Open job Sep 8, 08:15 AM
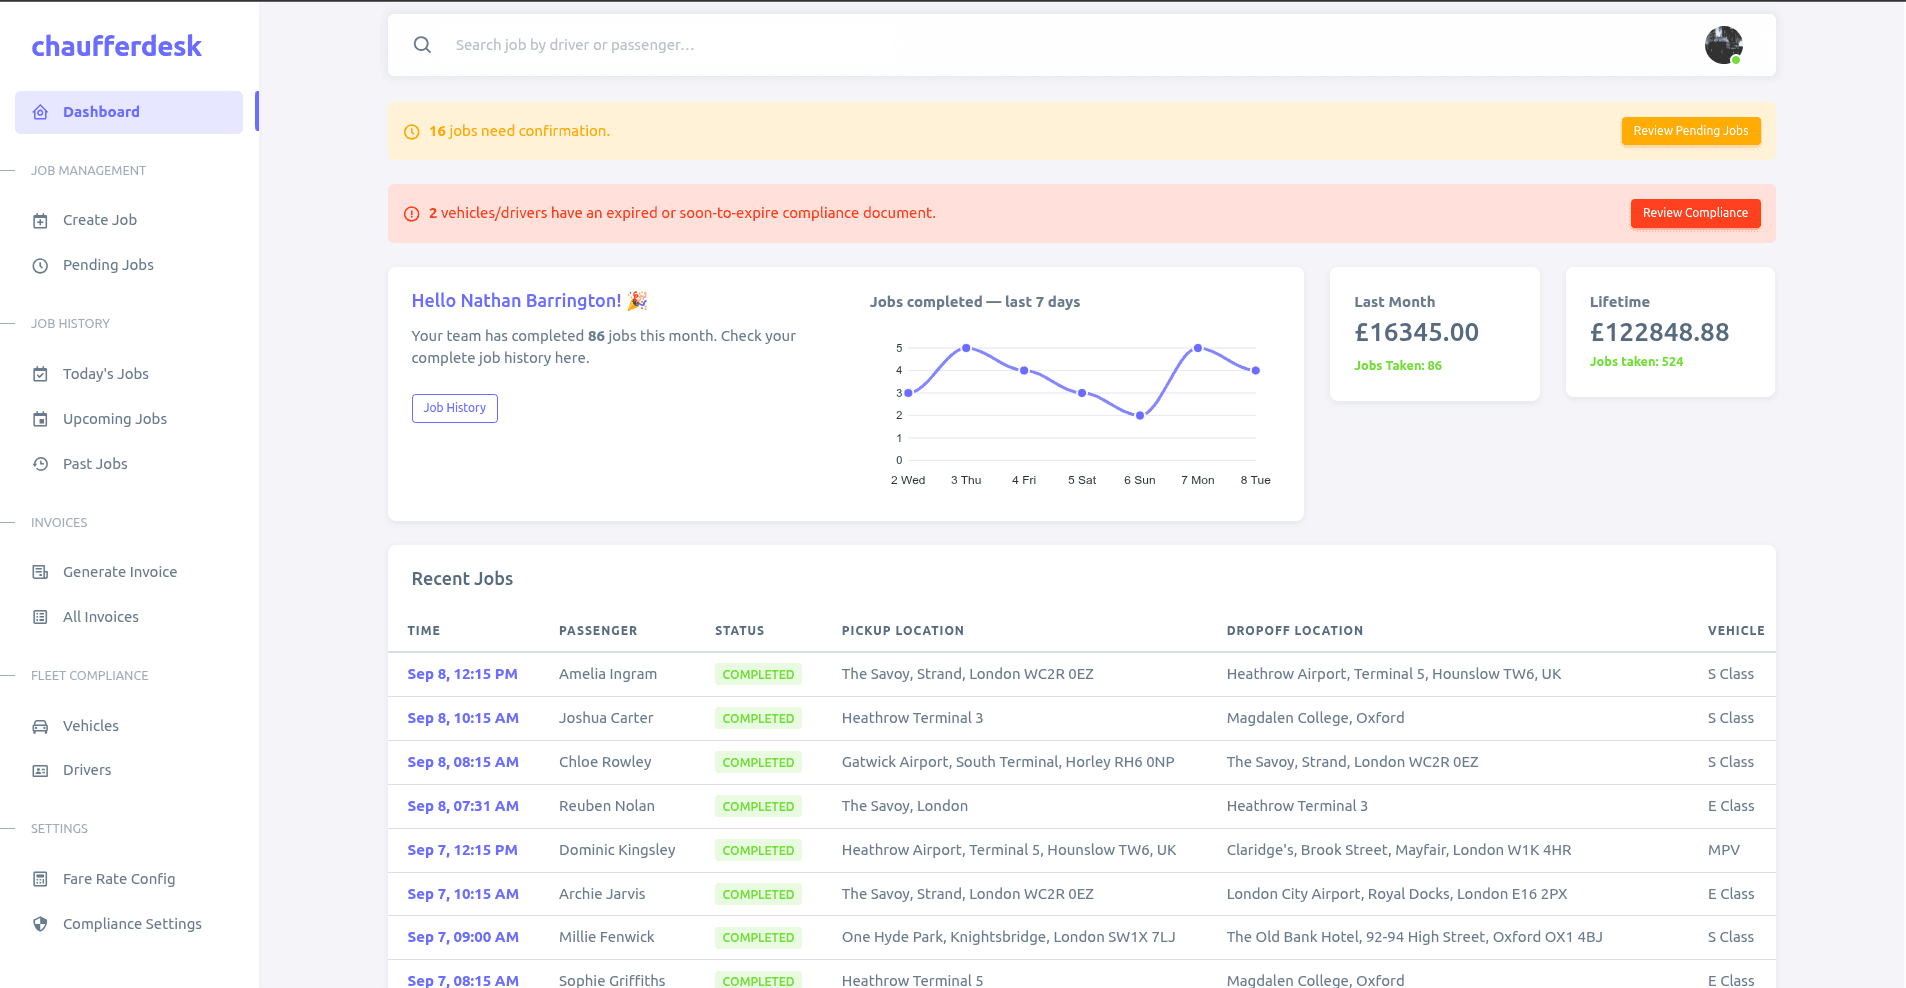Viewport: 1906px width, 988px height. tap(463, 762)
